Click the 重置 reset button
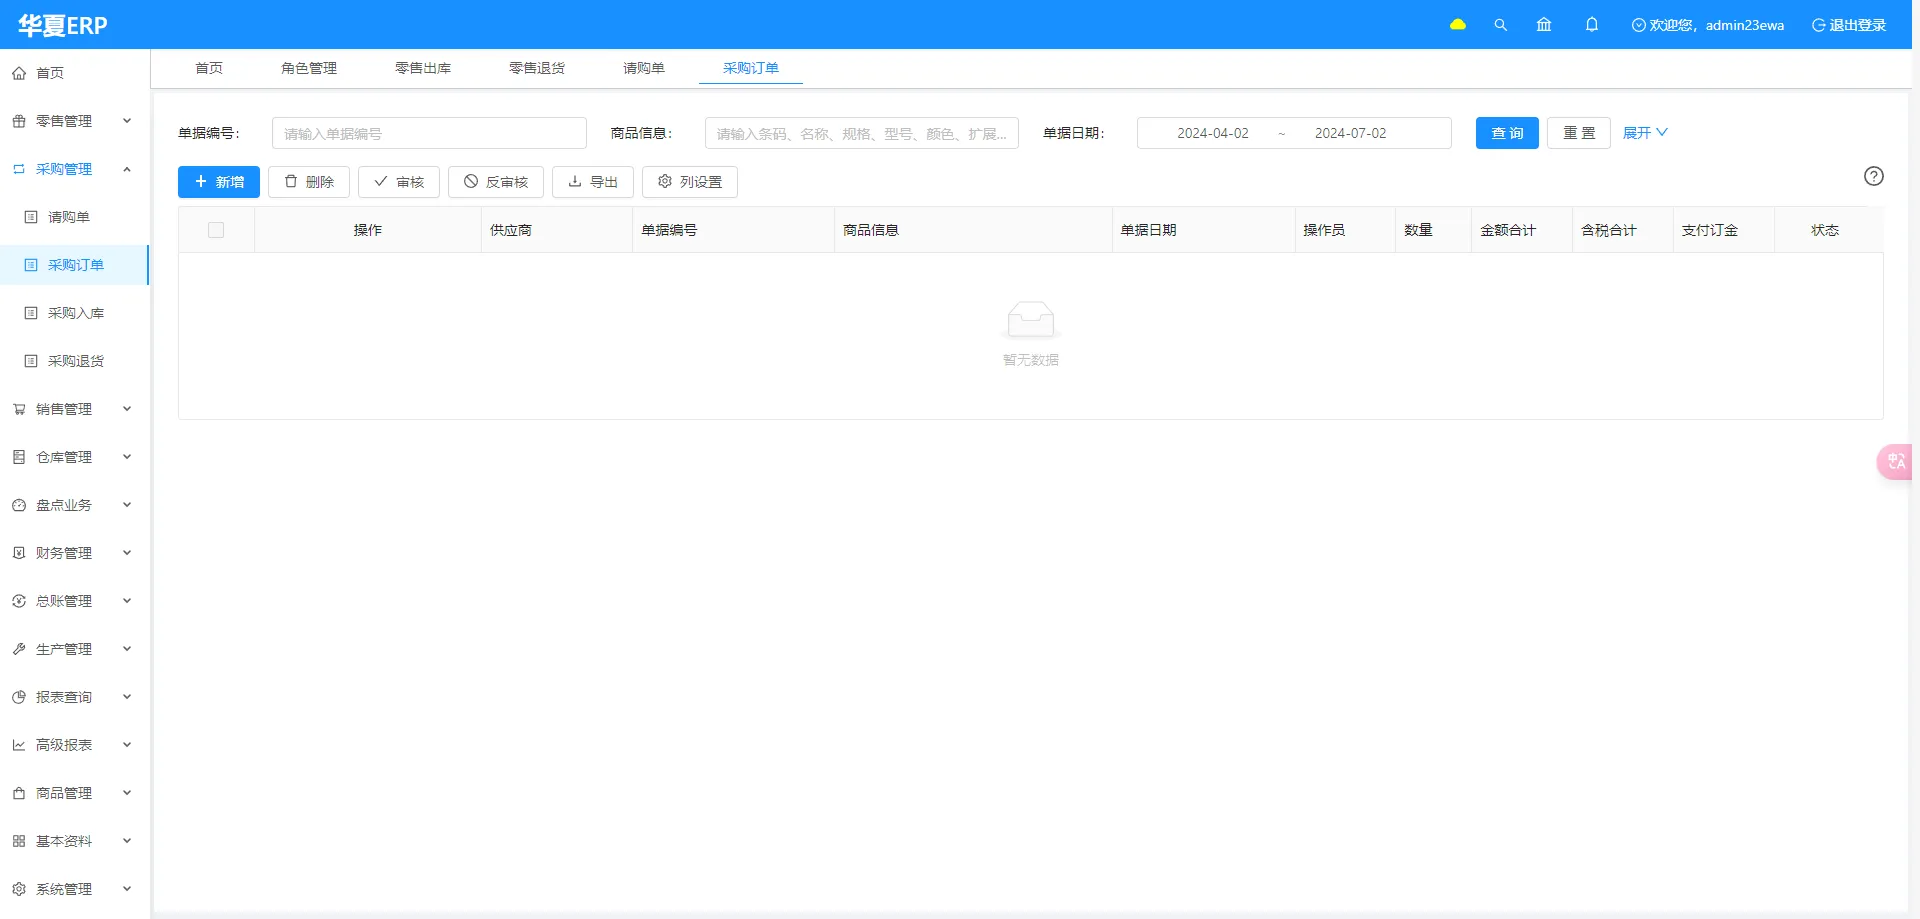 1579,133
